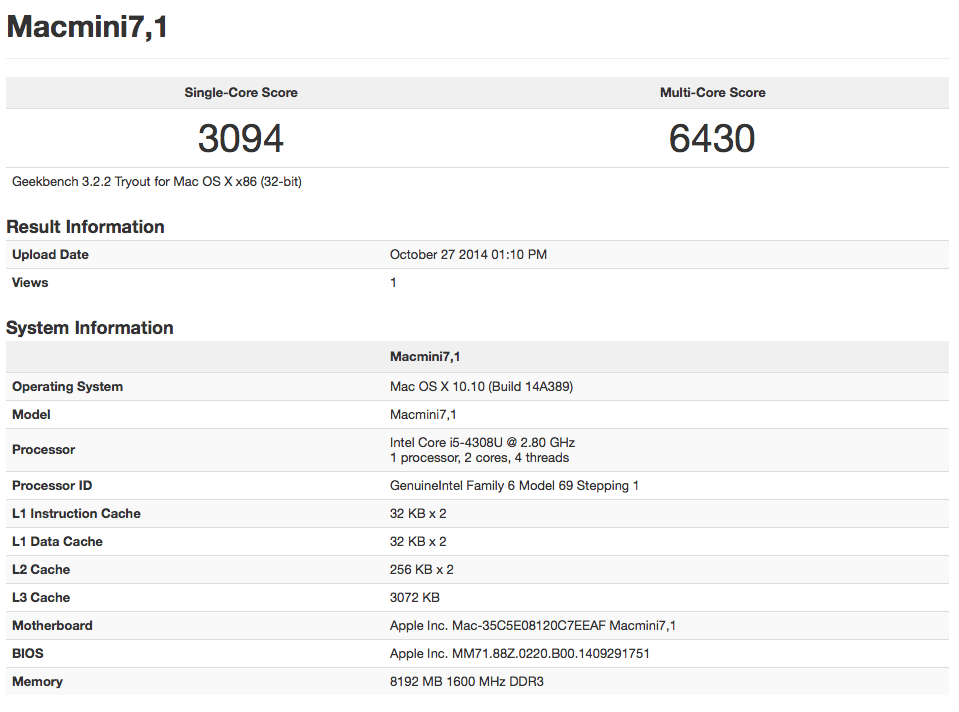Click the Apple Inc. Mac-35C5E08120C7EEAF motherboard value
The height and width of the screenshot is (712, 959).
[533, 626]
